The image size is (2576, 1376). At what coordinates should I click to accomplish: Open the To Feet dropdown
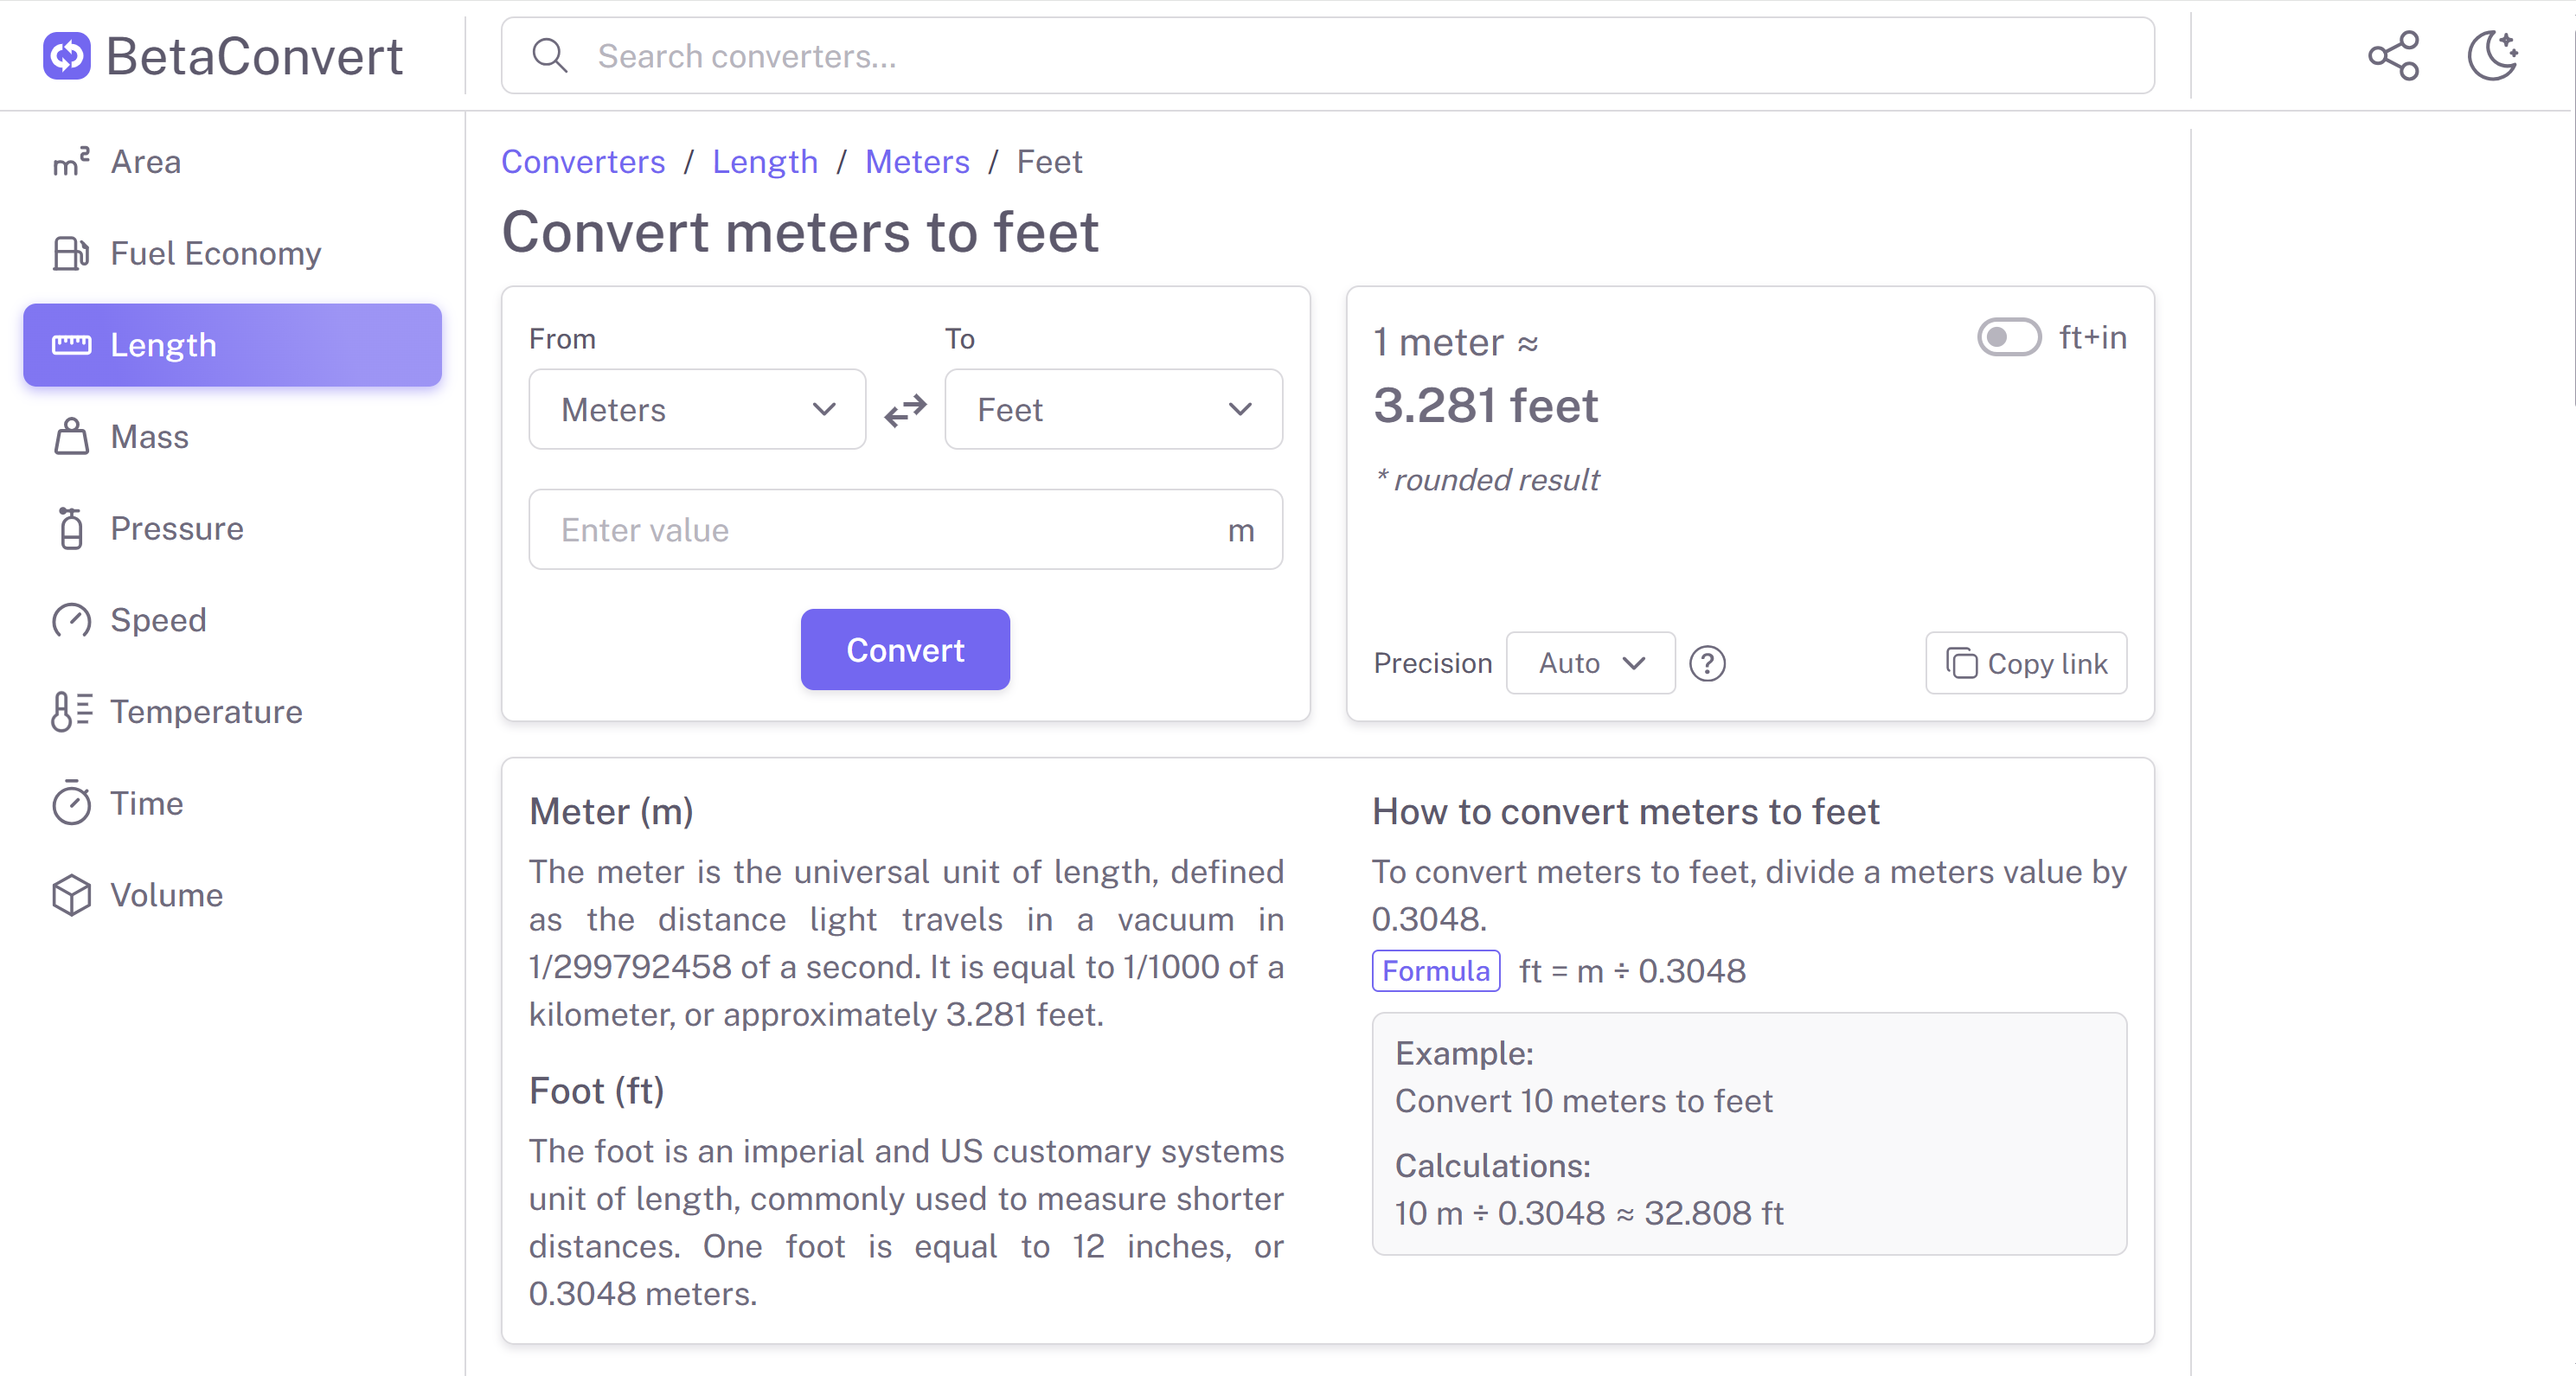(x=1113, y=410)
